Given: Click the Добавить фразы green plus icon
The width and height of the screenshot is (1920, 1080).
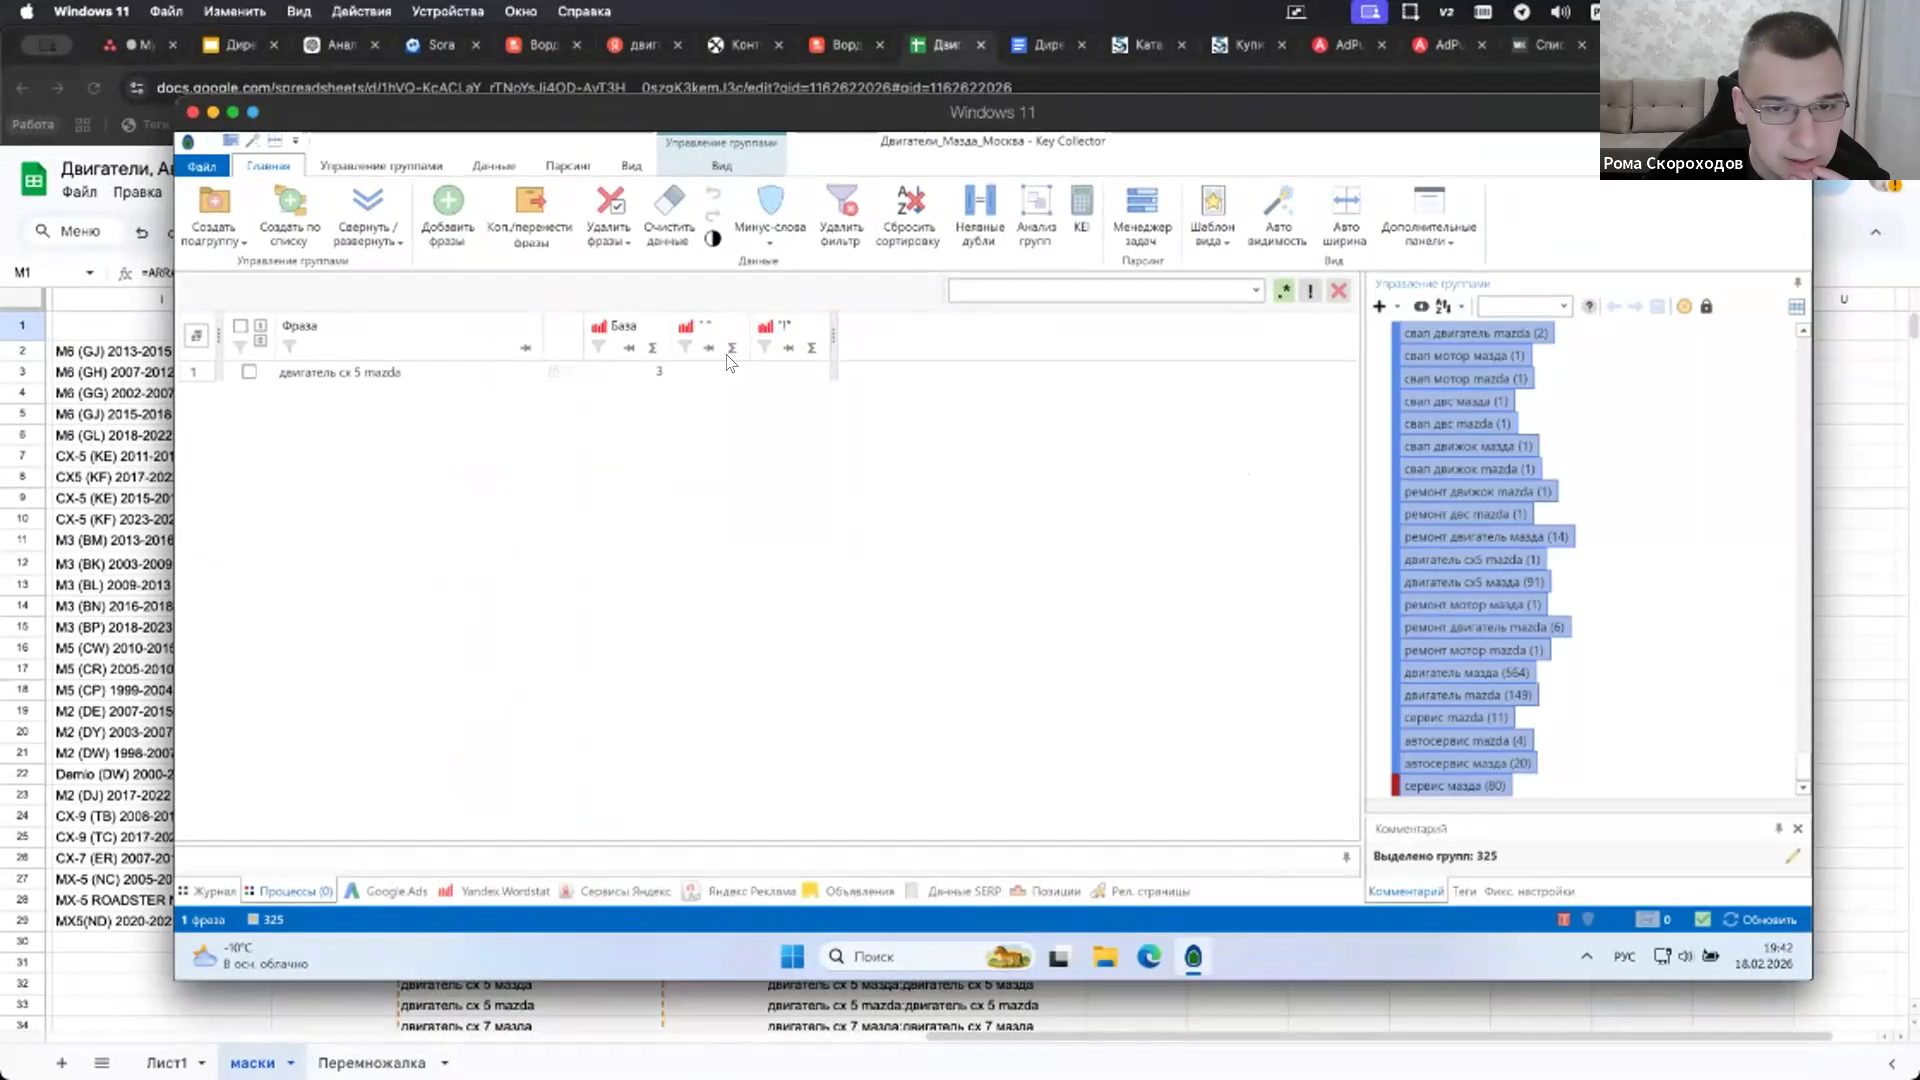Looking at the screenshot, I should (448, 201).
